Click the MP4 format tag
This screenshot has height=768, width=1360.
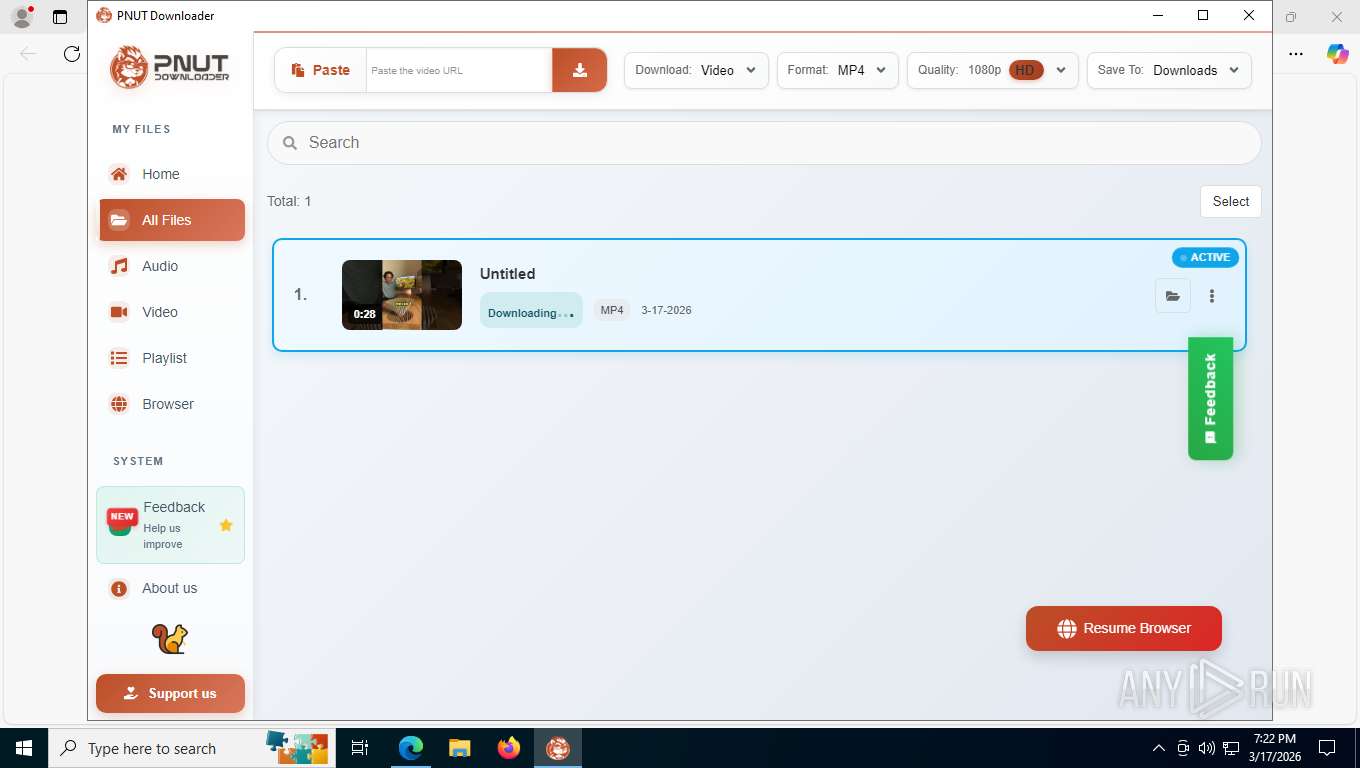click(612, 310)
